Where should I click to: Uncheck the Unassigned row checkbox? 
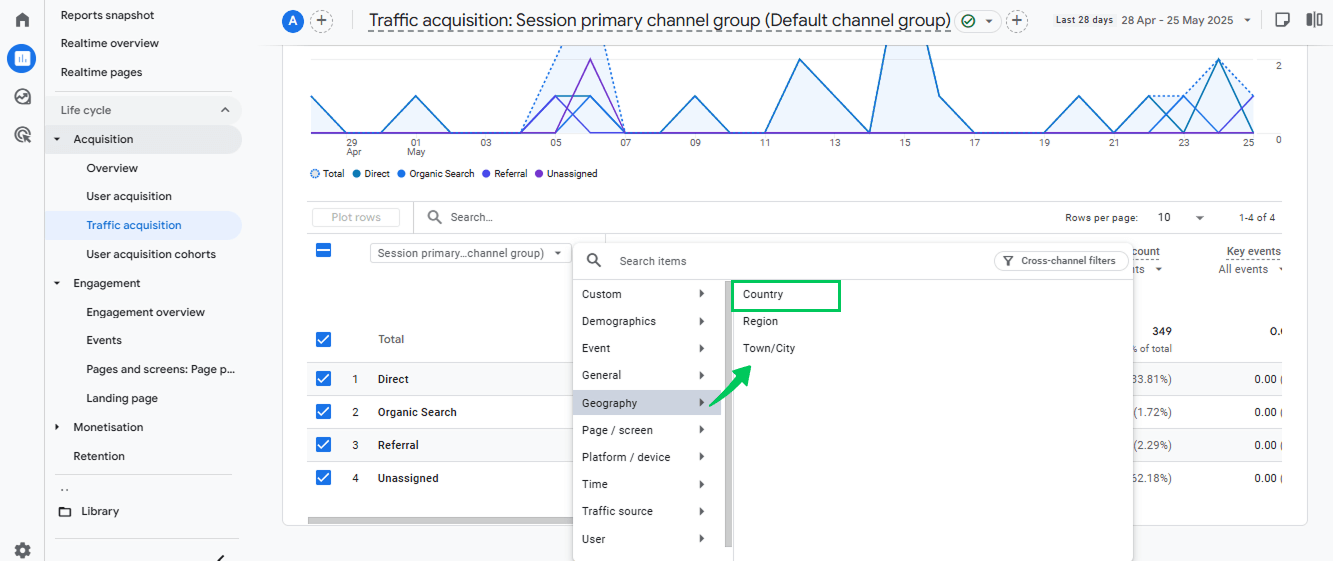pyautogui.click(x=323, y=478)
